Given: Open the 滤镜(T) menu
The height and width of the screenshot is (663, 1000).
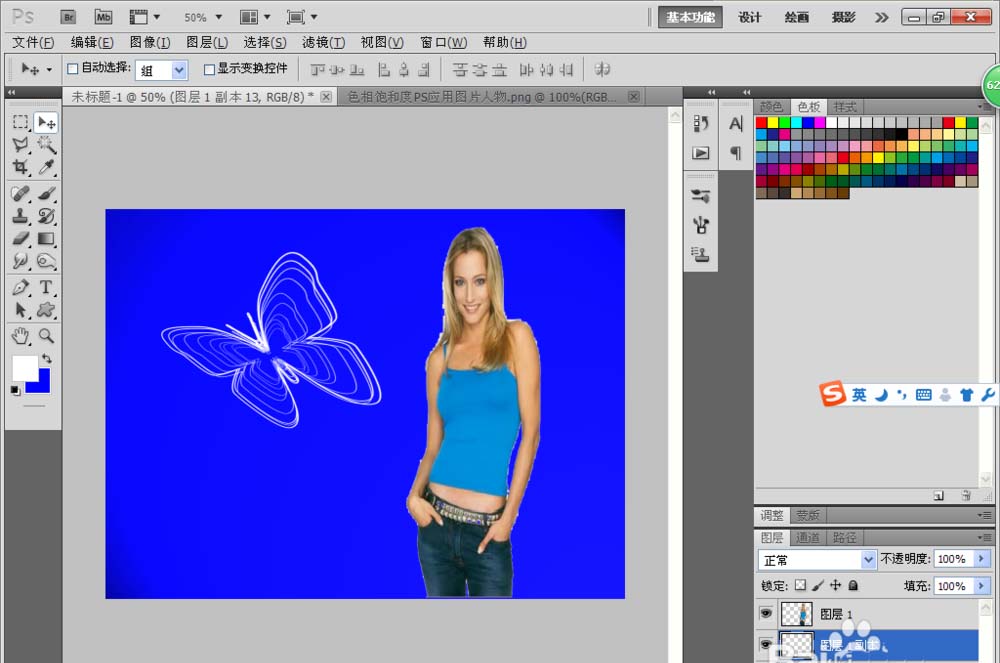Looking at the screenshot, I should (x=323, y=42).
